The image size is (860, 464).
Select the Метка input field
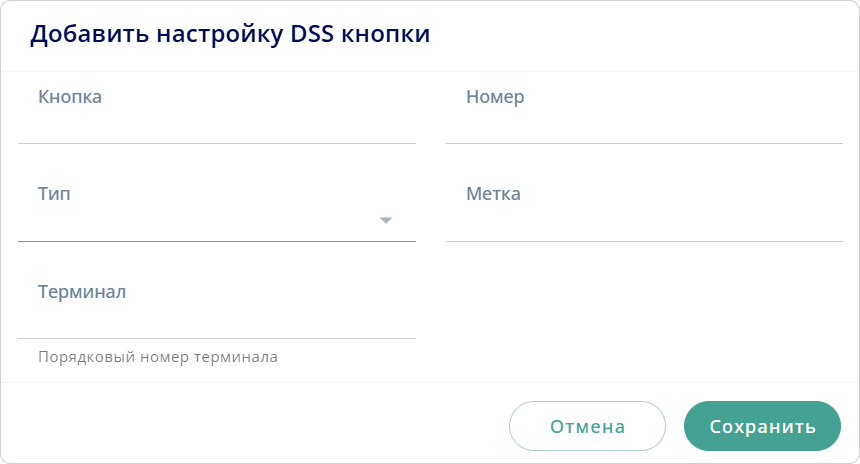point(644,220)
